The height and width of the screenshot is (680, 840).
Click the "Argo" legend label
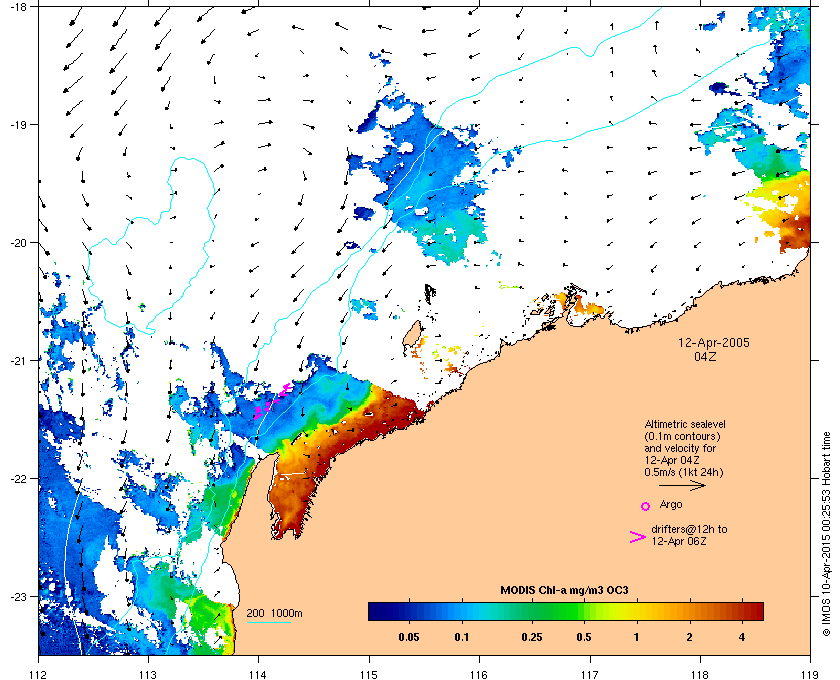coord(671,505)
